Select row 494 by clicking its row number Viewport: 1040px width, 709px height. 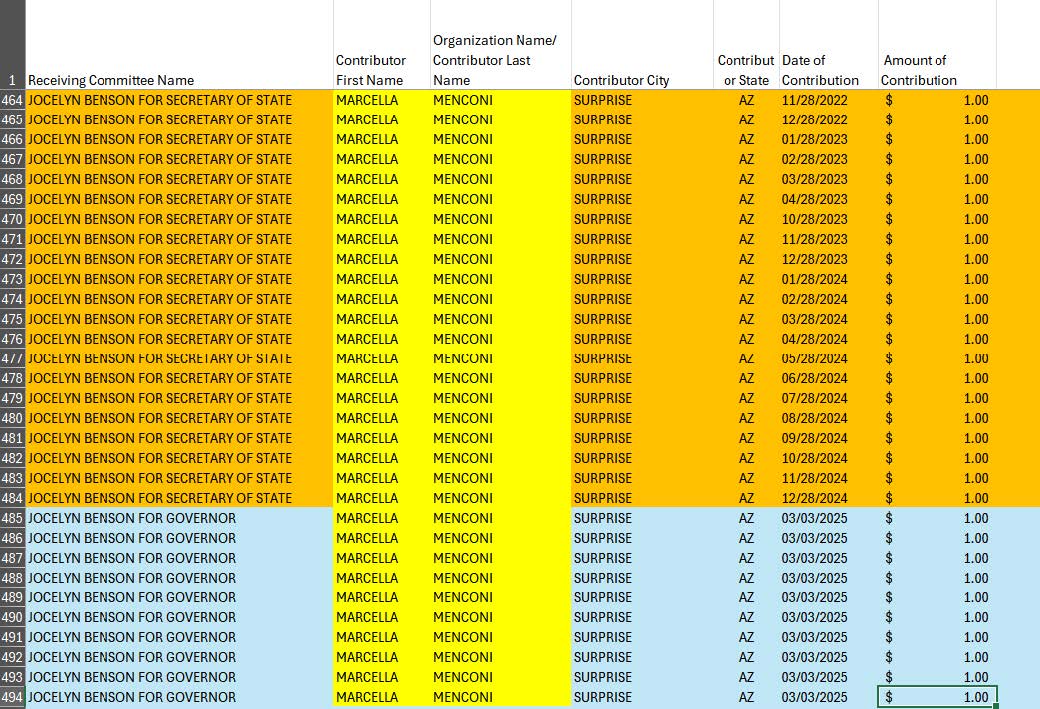pos(12,697)
